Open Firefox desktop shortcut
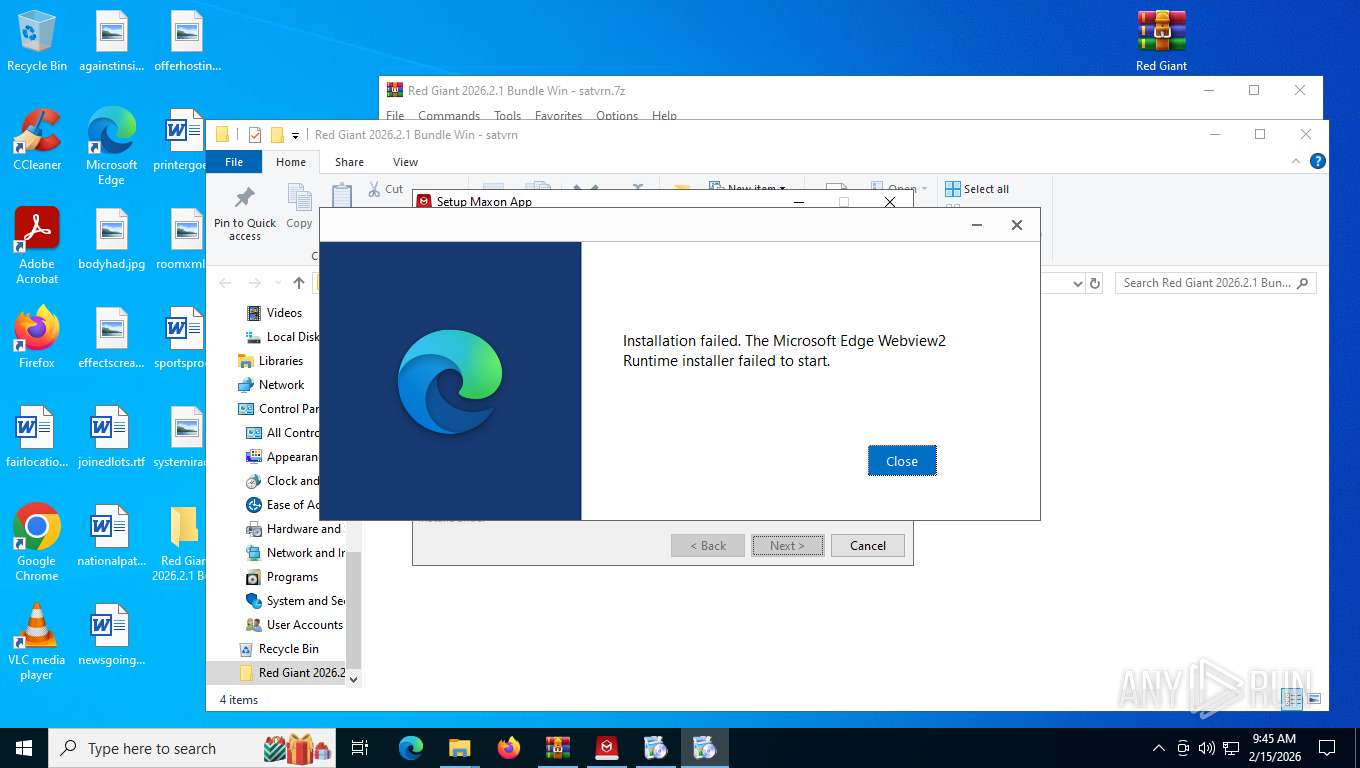Viewport: 1360px width, 768px height. click(x=37, y=337)
